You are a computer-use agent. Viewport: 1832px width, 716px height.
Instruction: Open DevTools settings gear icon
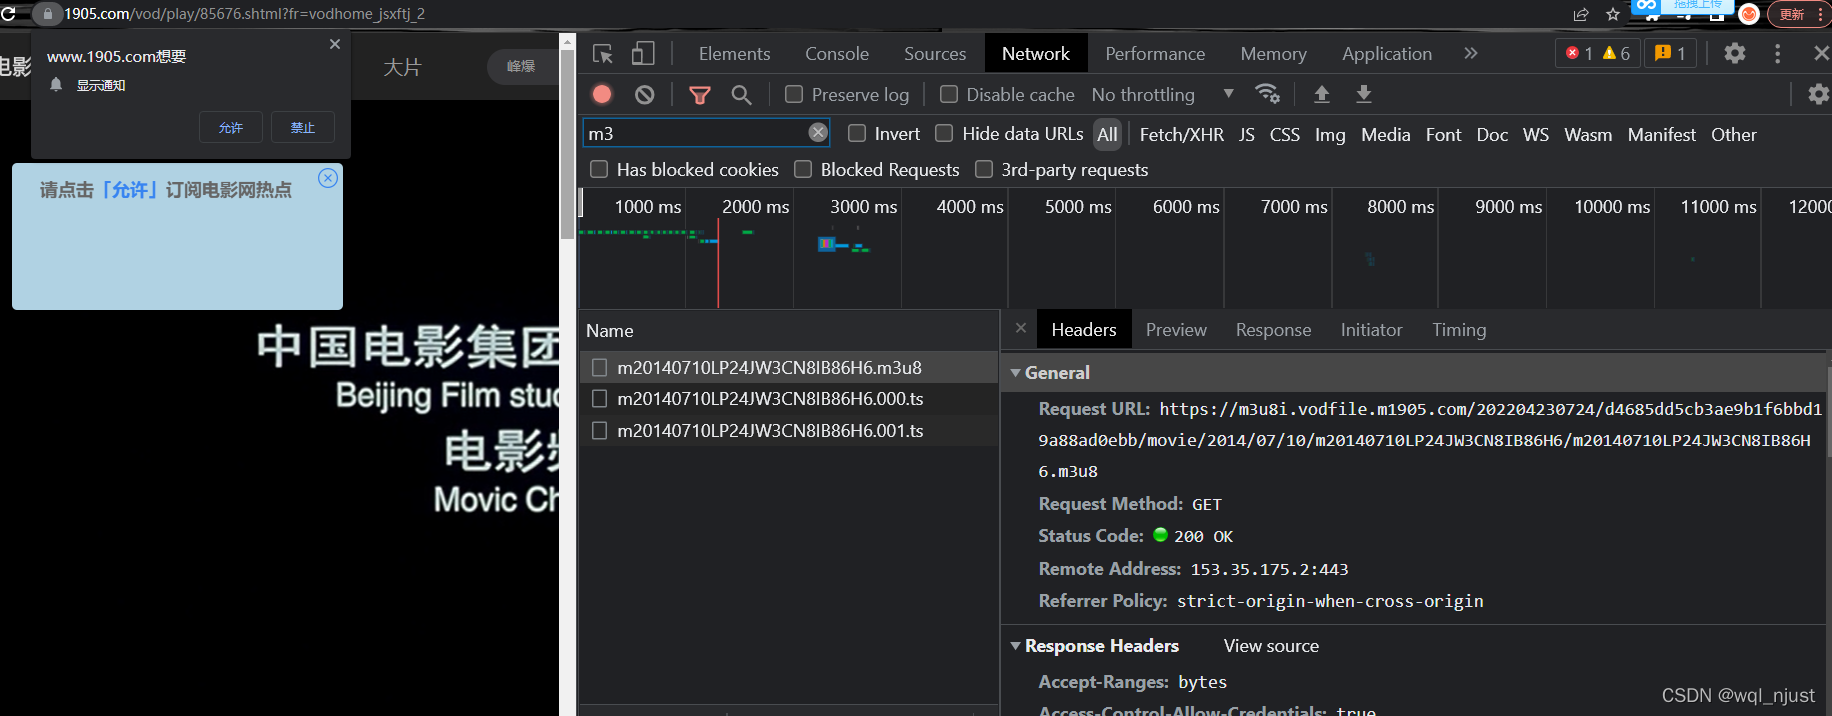(1735, 53)
